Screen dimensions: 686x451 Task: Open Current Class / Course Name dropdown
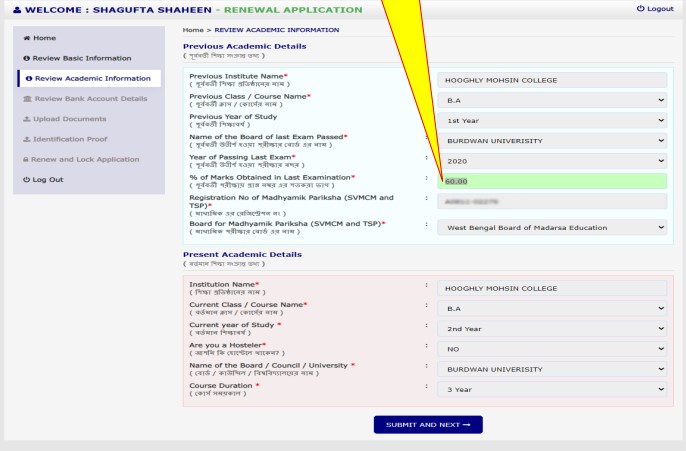[552, 308]
